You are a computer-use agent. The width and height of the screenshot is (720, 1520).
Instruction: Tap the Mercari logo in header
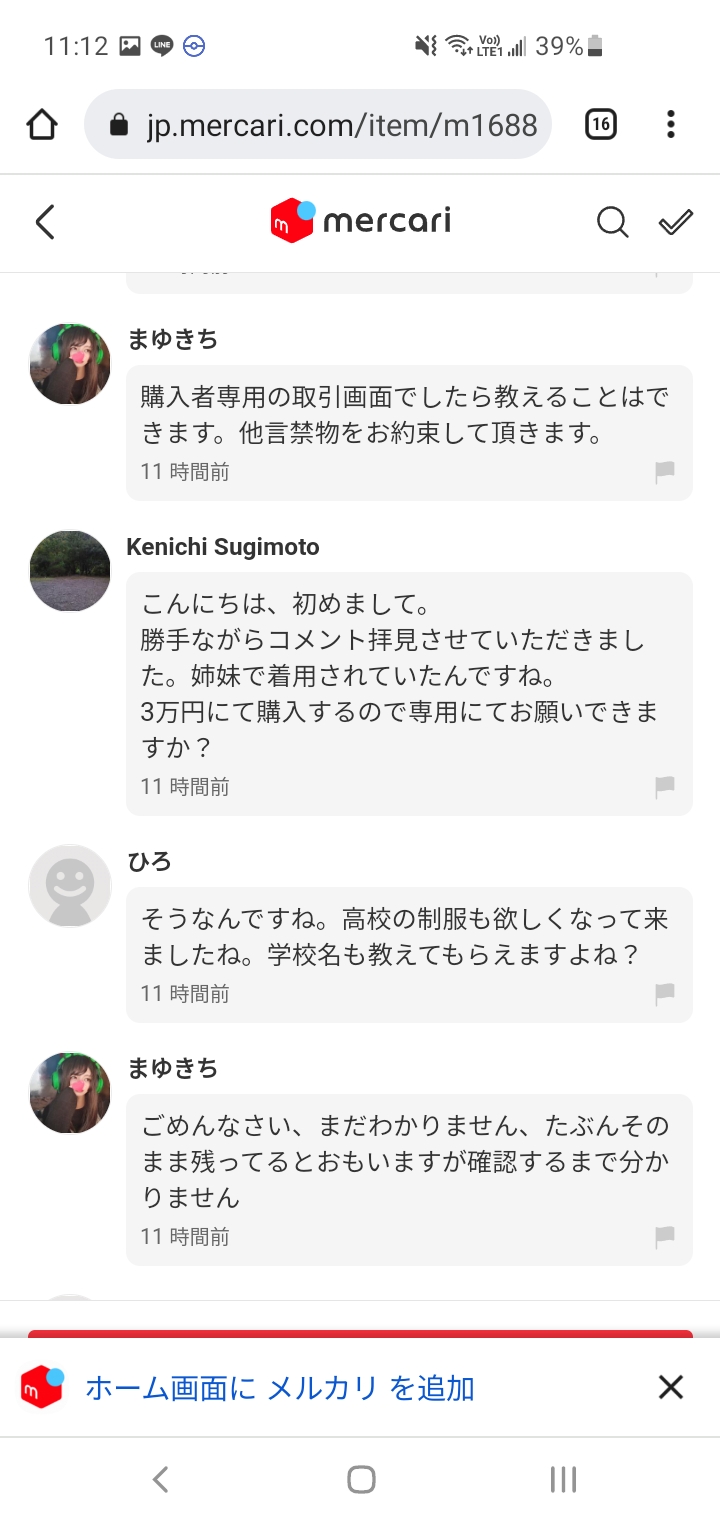[360, 221]
